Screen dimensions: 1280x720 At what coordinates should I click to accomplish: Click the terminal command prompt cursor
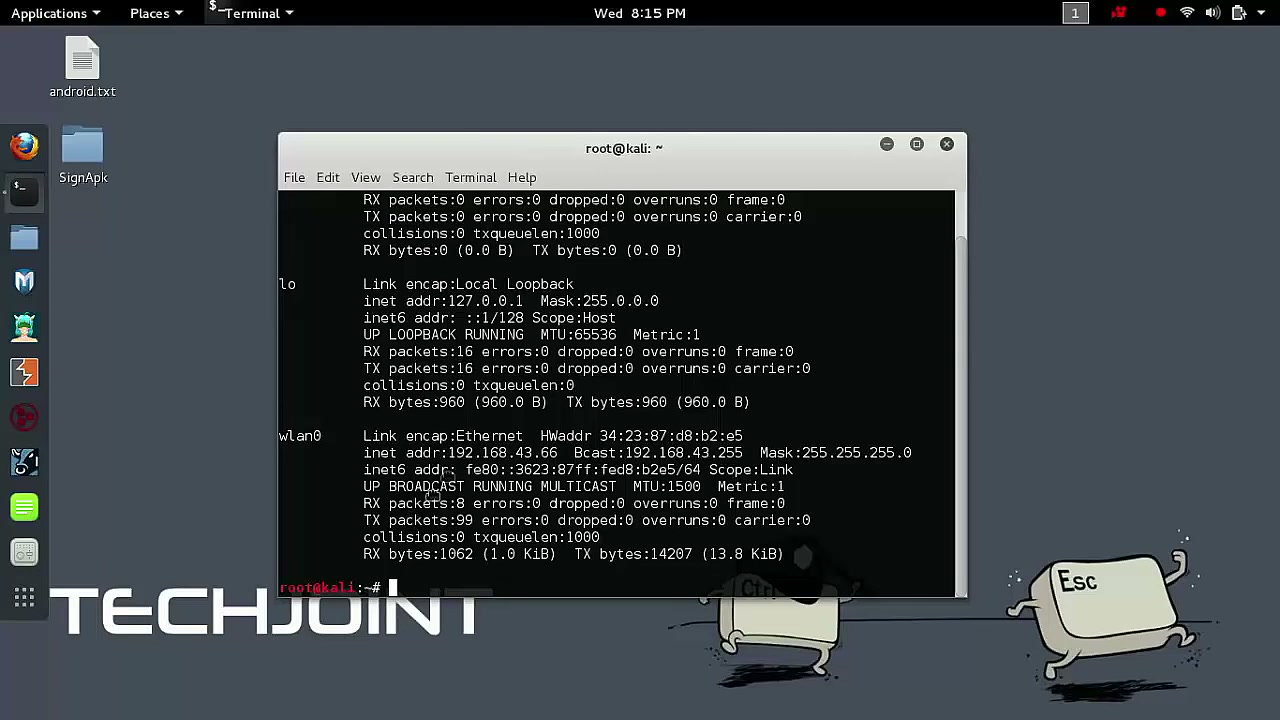click(x=393, y=587)
